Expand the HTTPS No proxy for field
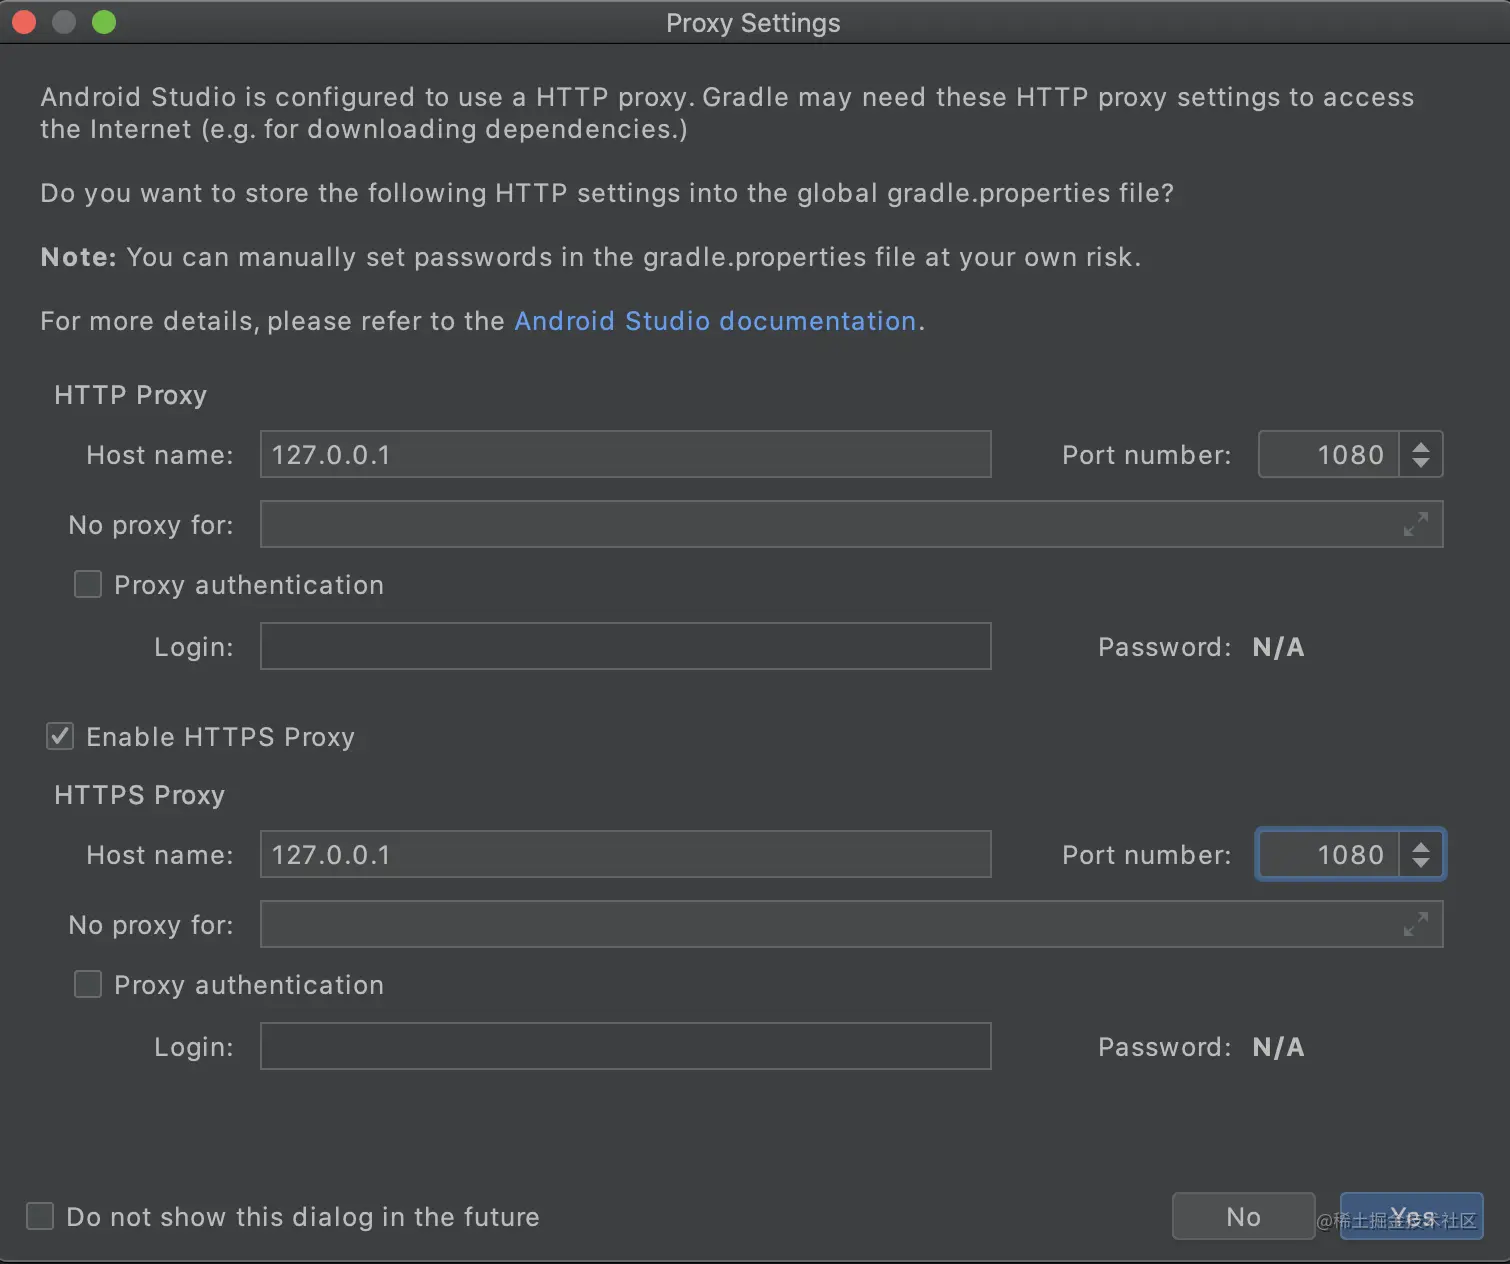This screenshot has height=1264, width=1510. 1415,924
